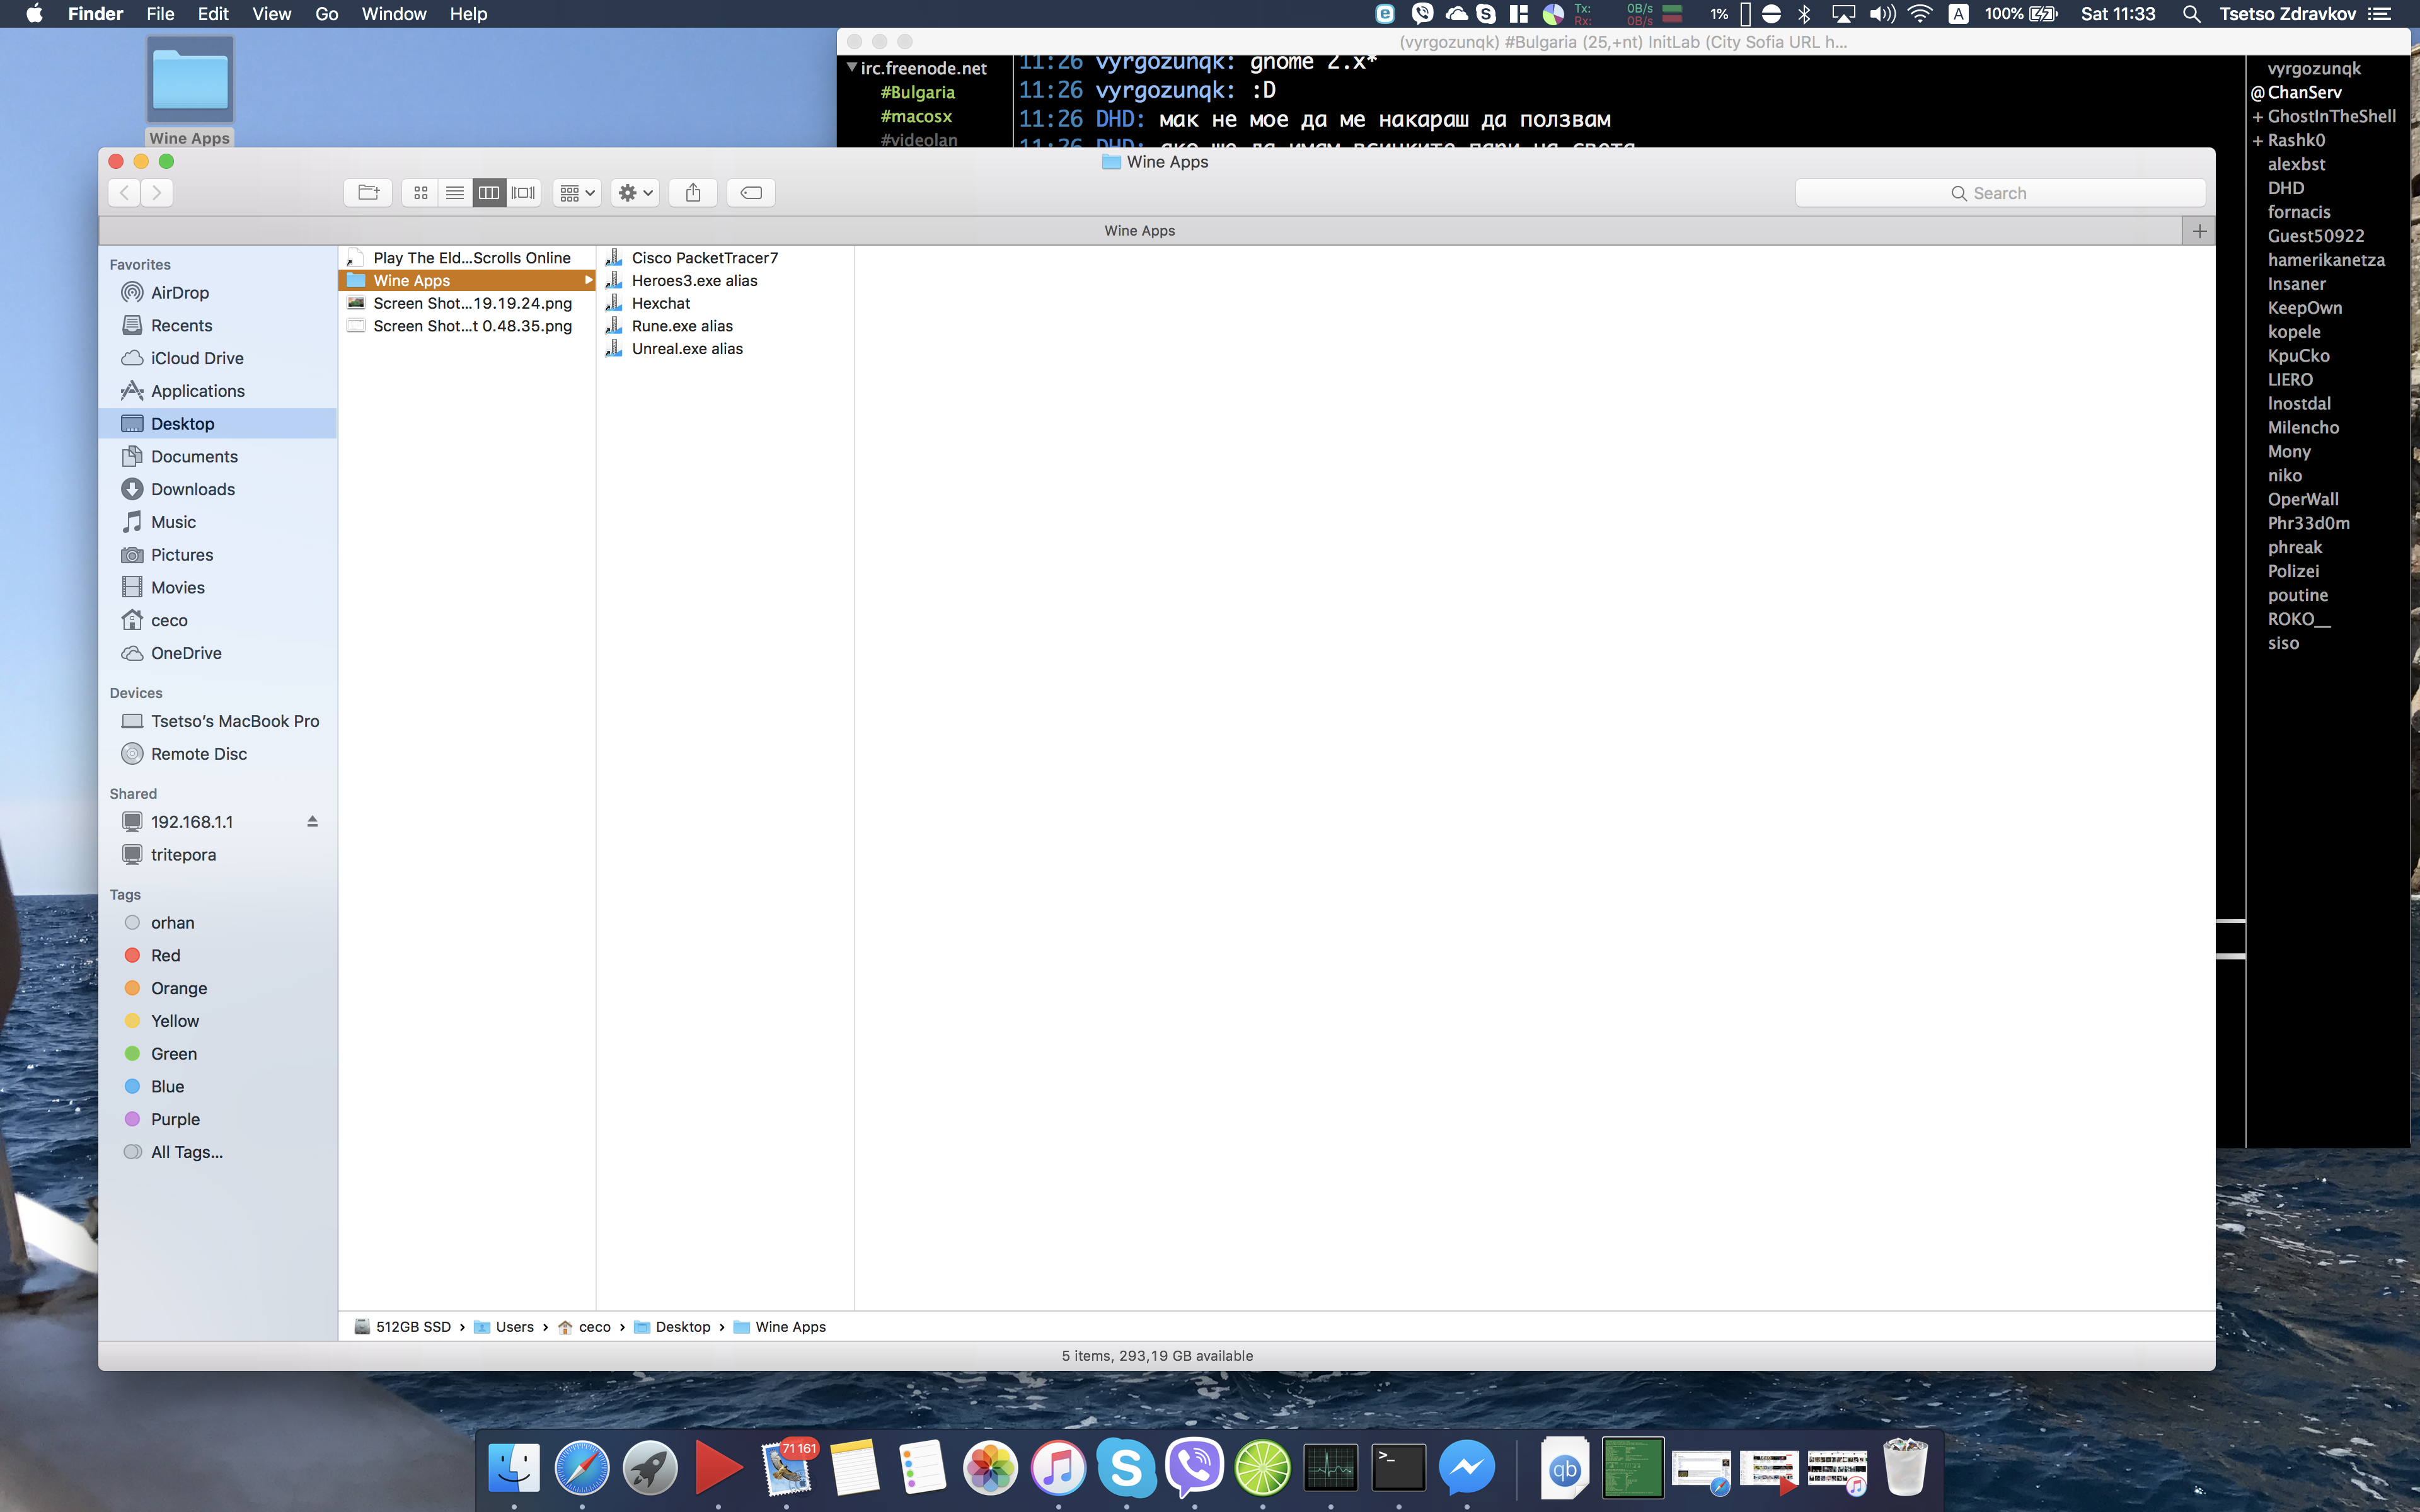Click 512GB SSD in path bar

pyautogui.click(x=403, y=1327)
